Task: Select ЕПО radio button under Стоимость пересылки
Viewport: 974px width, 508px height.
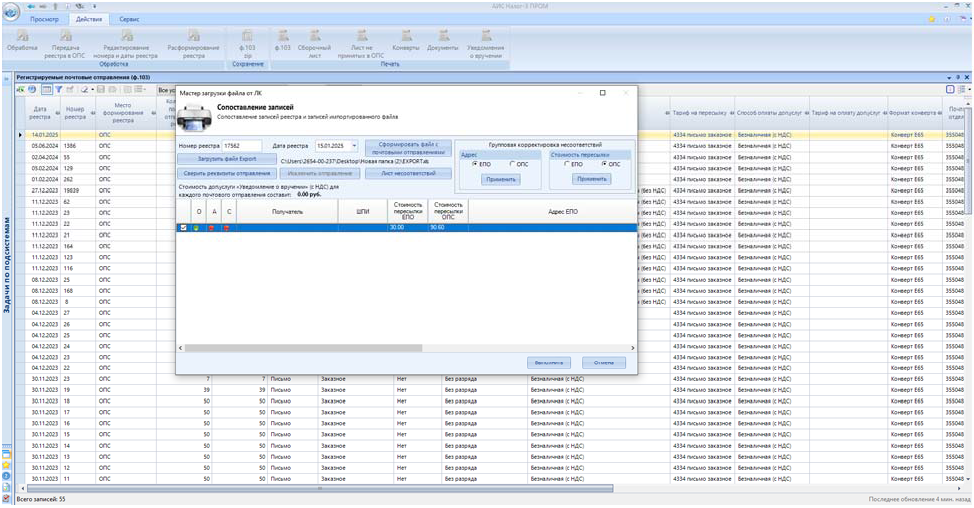Action: [x=566, y=164]
